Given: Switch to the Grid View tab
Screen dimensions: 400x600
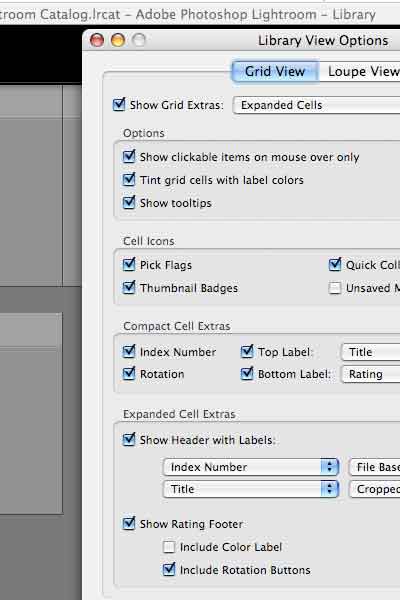Looking at the screenshot, I should tap(275, 71).
